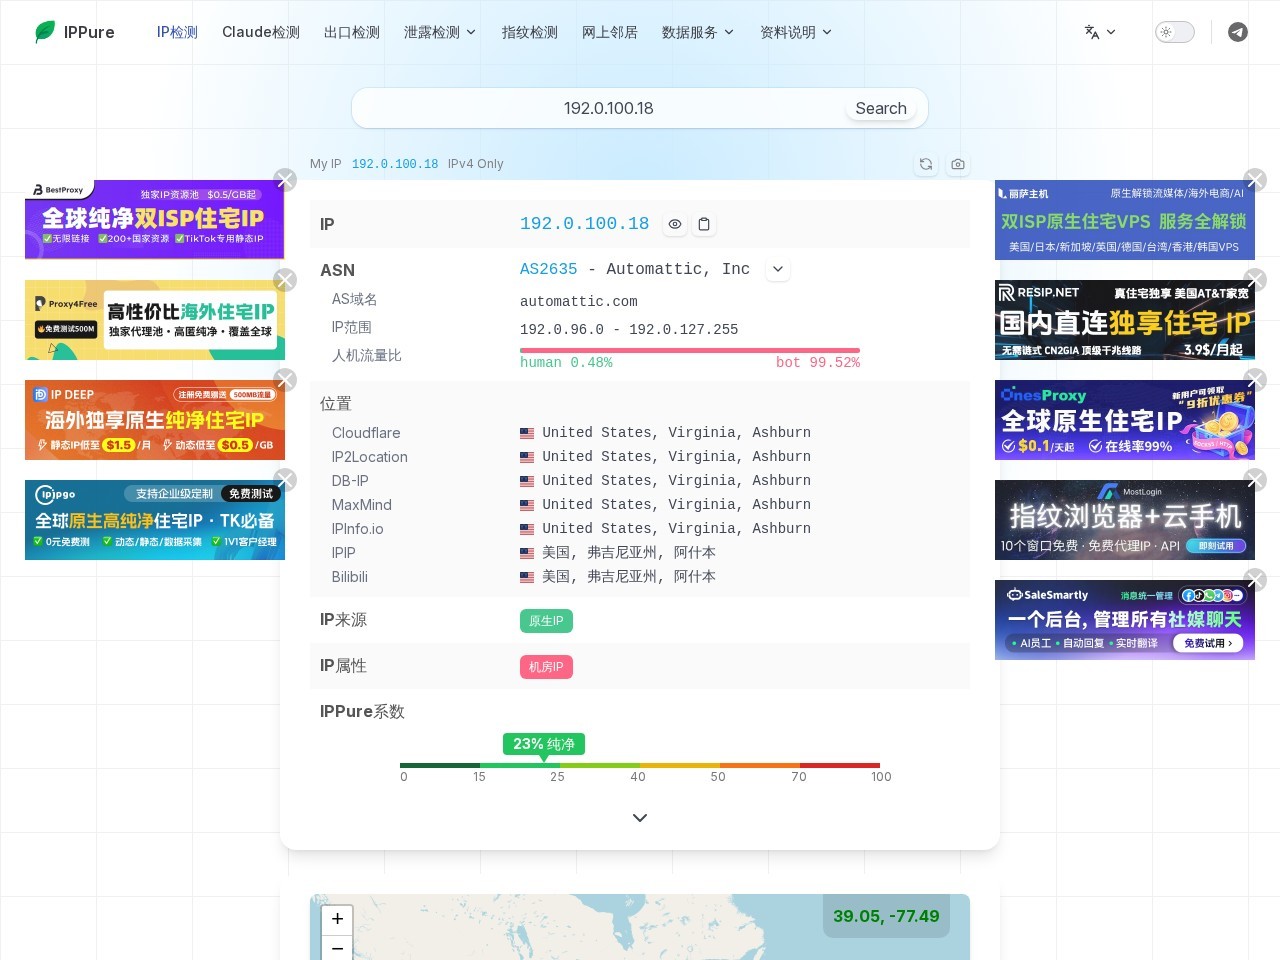
Task: Click the refresh icon beside My IP
Action: point(926,164)
